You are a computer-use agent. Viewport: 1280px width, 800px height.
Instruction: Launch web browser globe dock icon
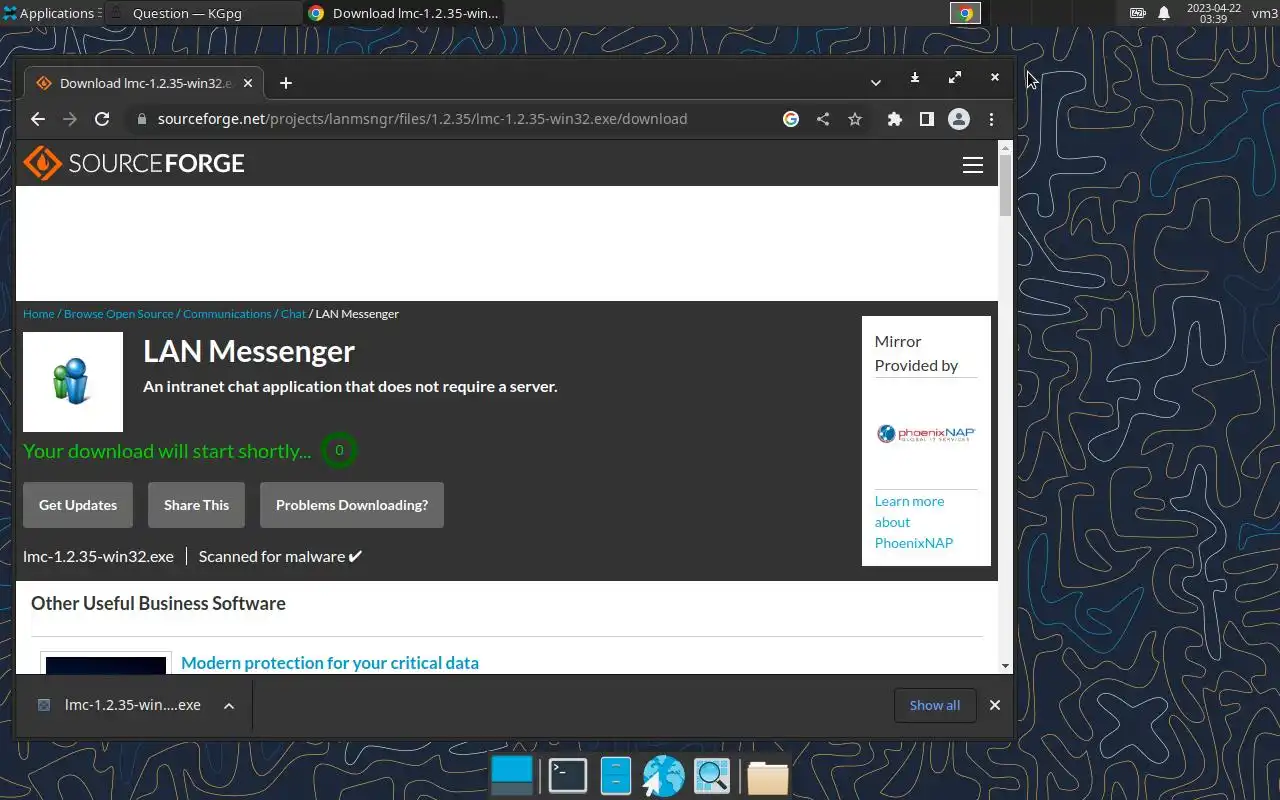(x=663, y=776)
